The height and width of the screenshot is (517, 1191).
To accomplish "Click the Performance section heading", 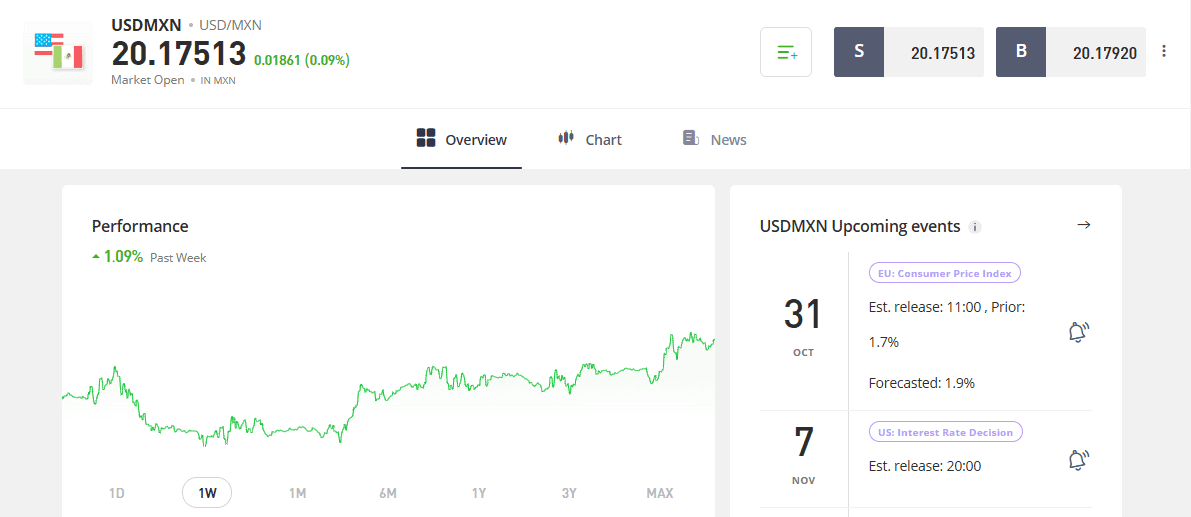I will tap(140, 226).
